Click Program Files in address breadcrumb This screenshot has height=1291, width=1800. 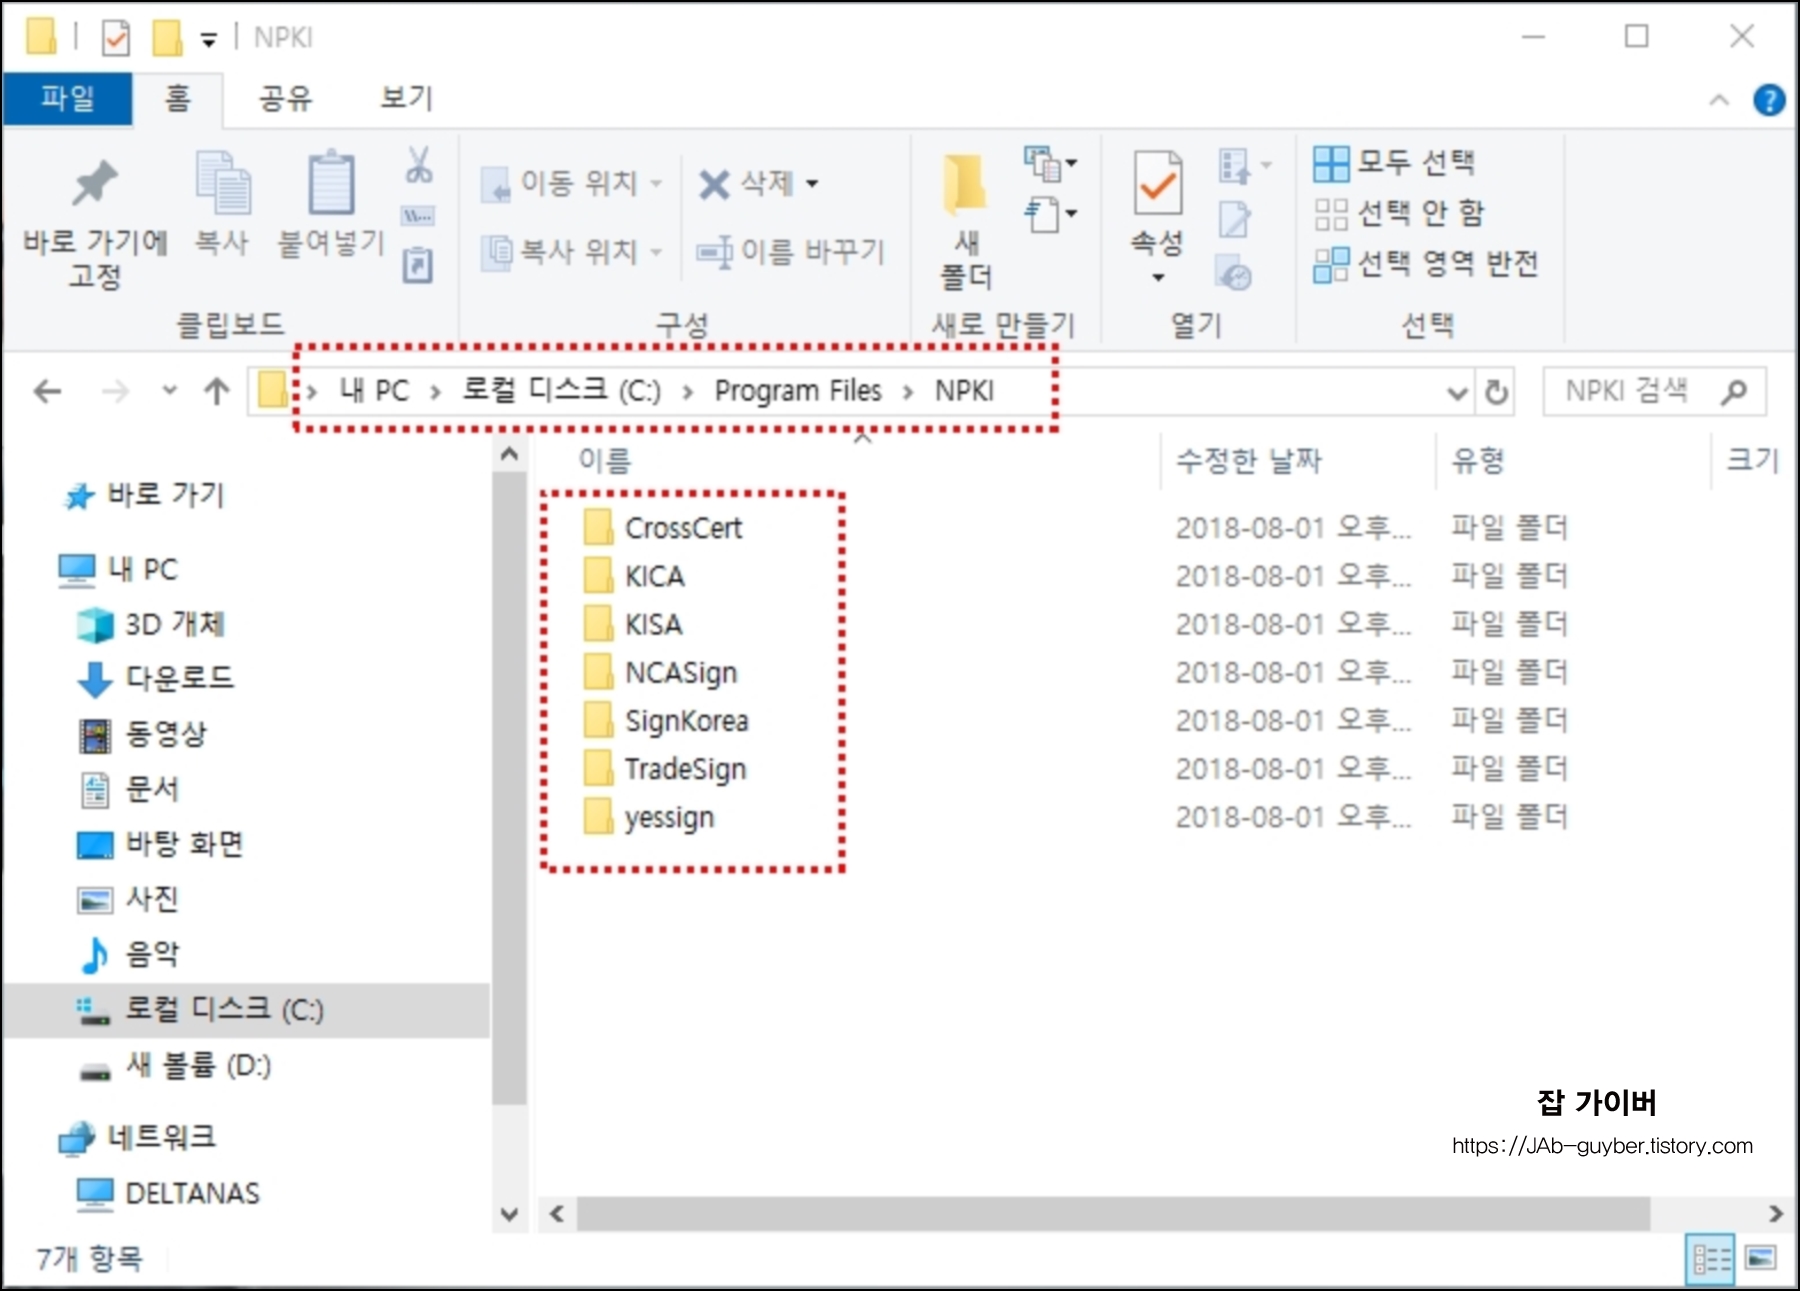pyautogui.click(x=798, y=390)
